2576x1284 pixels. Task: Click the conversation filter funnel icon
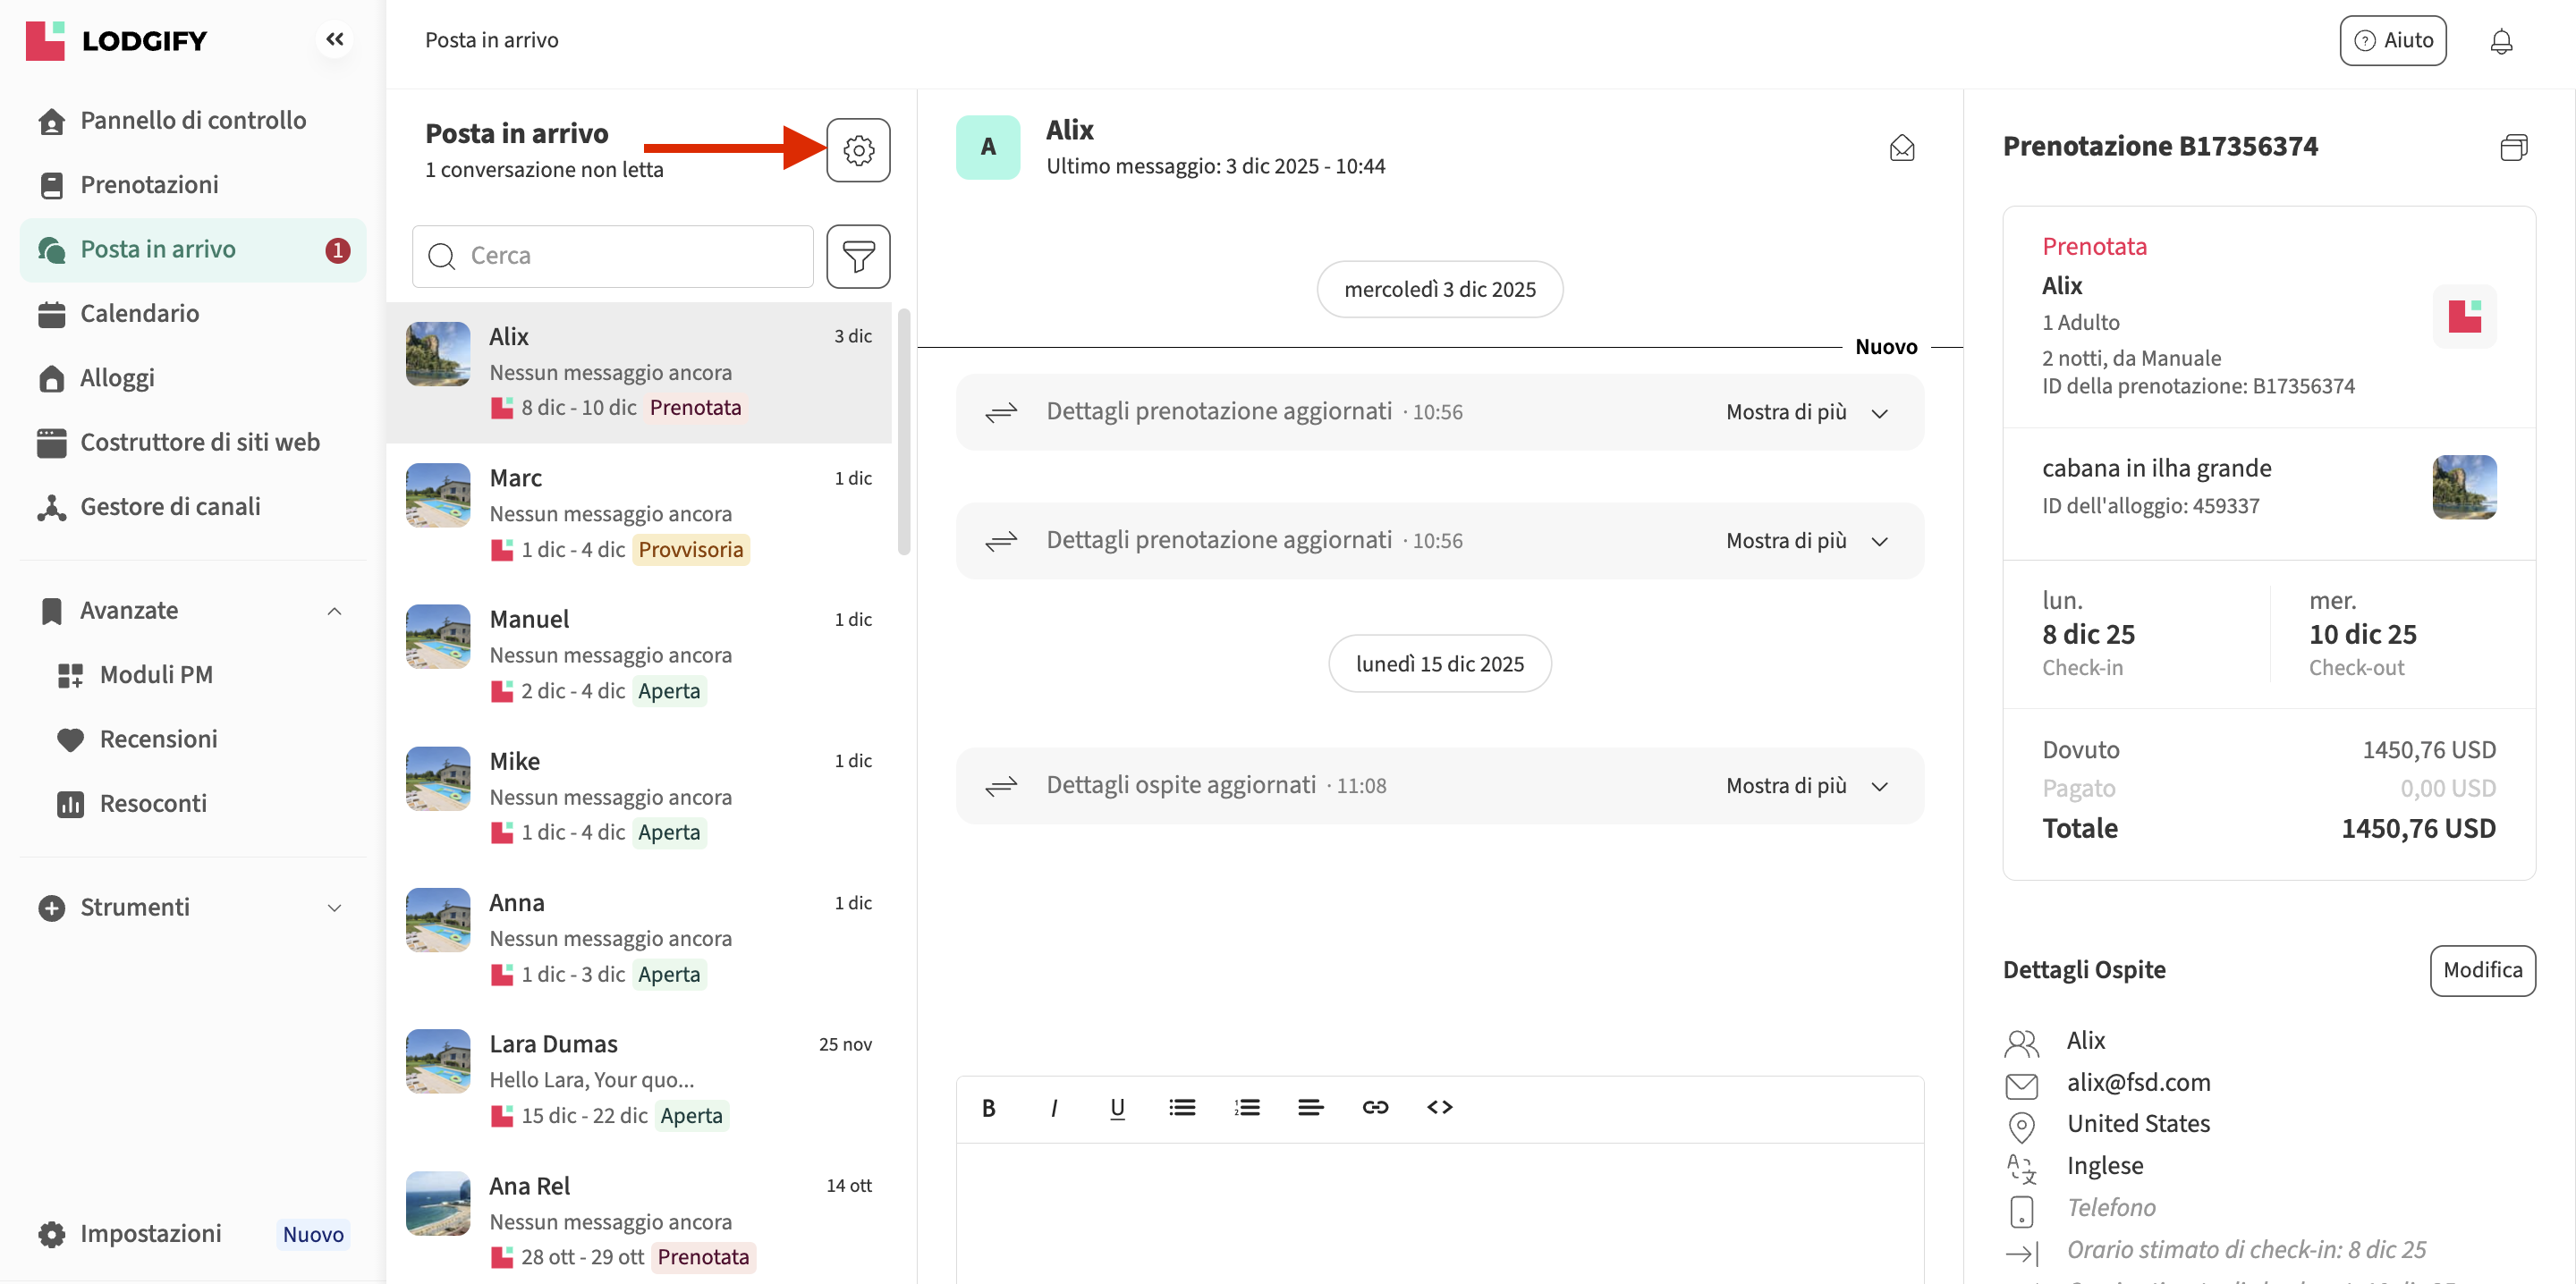[858, 256]
